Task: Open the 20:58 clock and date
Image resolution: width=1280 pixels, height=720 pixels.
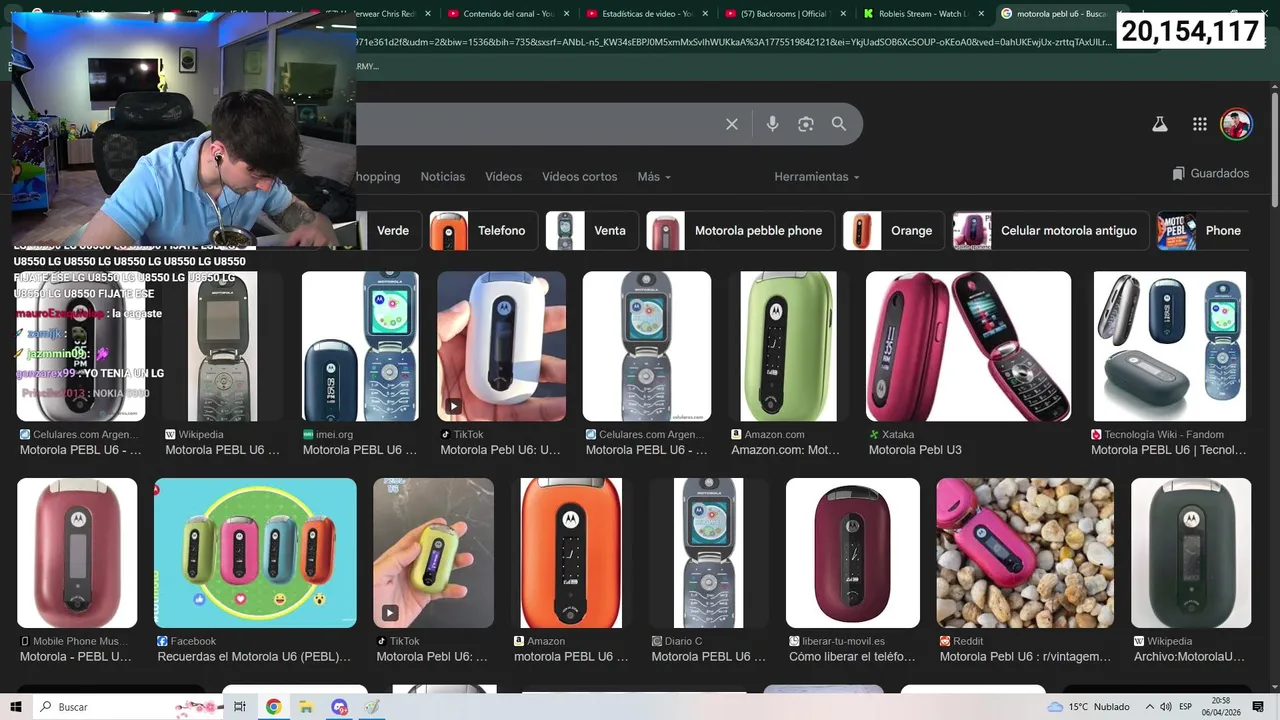Action: coord(1220,707)
